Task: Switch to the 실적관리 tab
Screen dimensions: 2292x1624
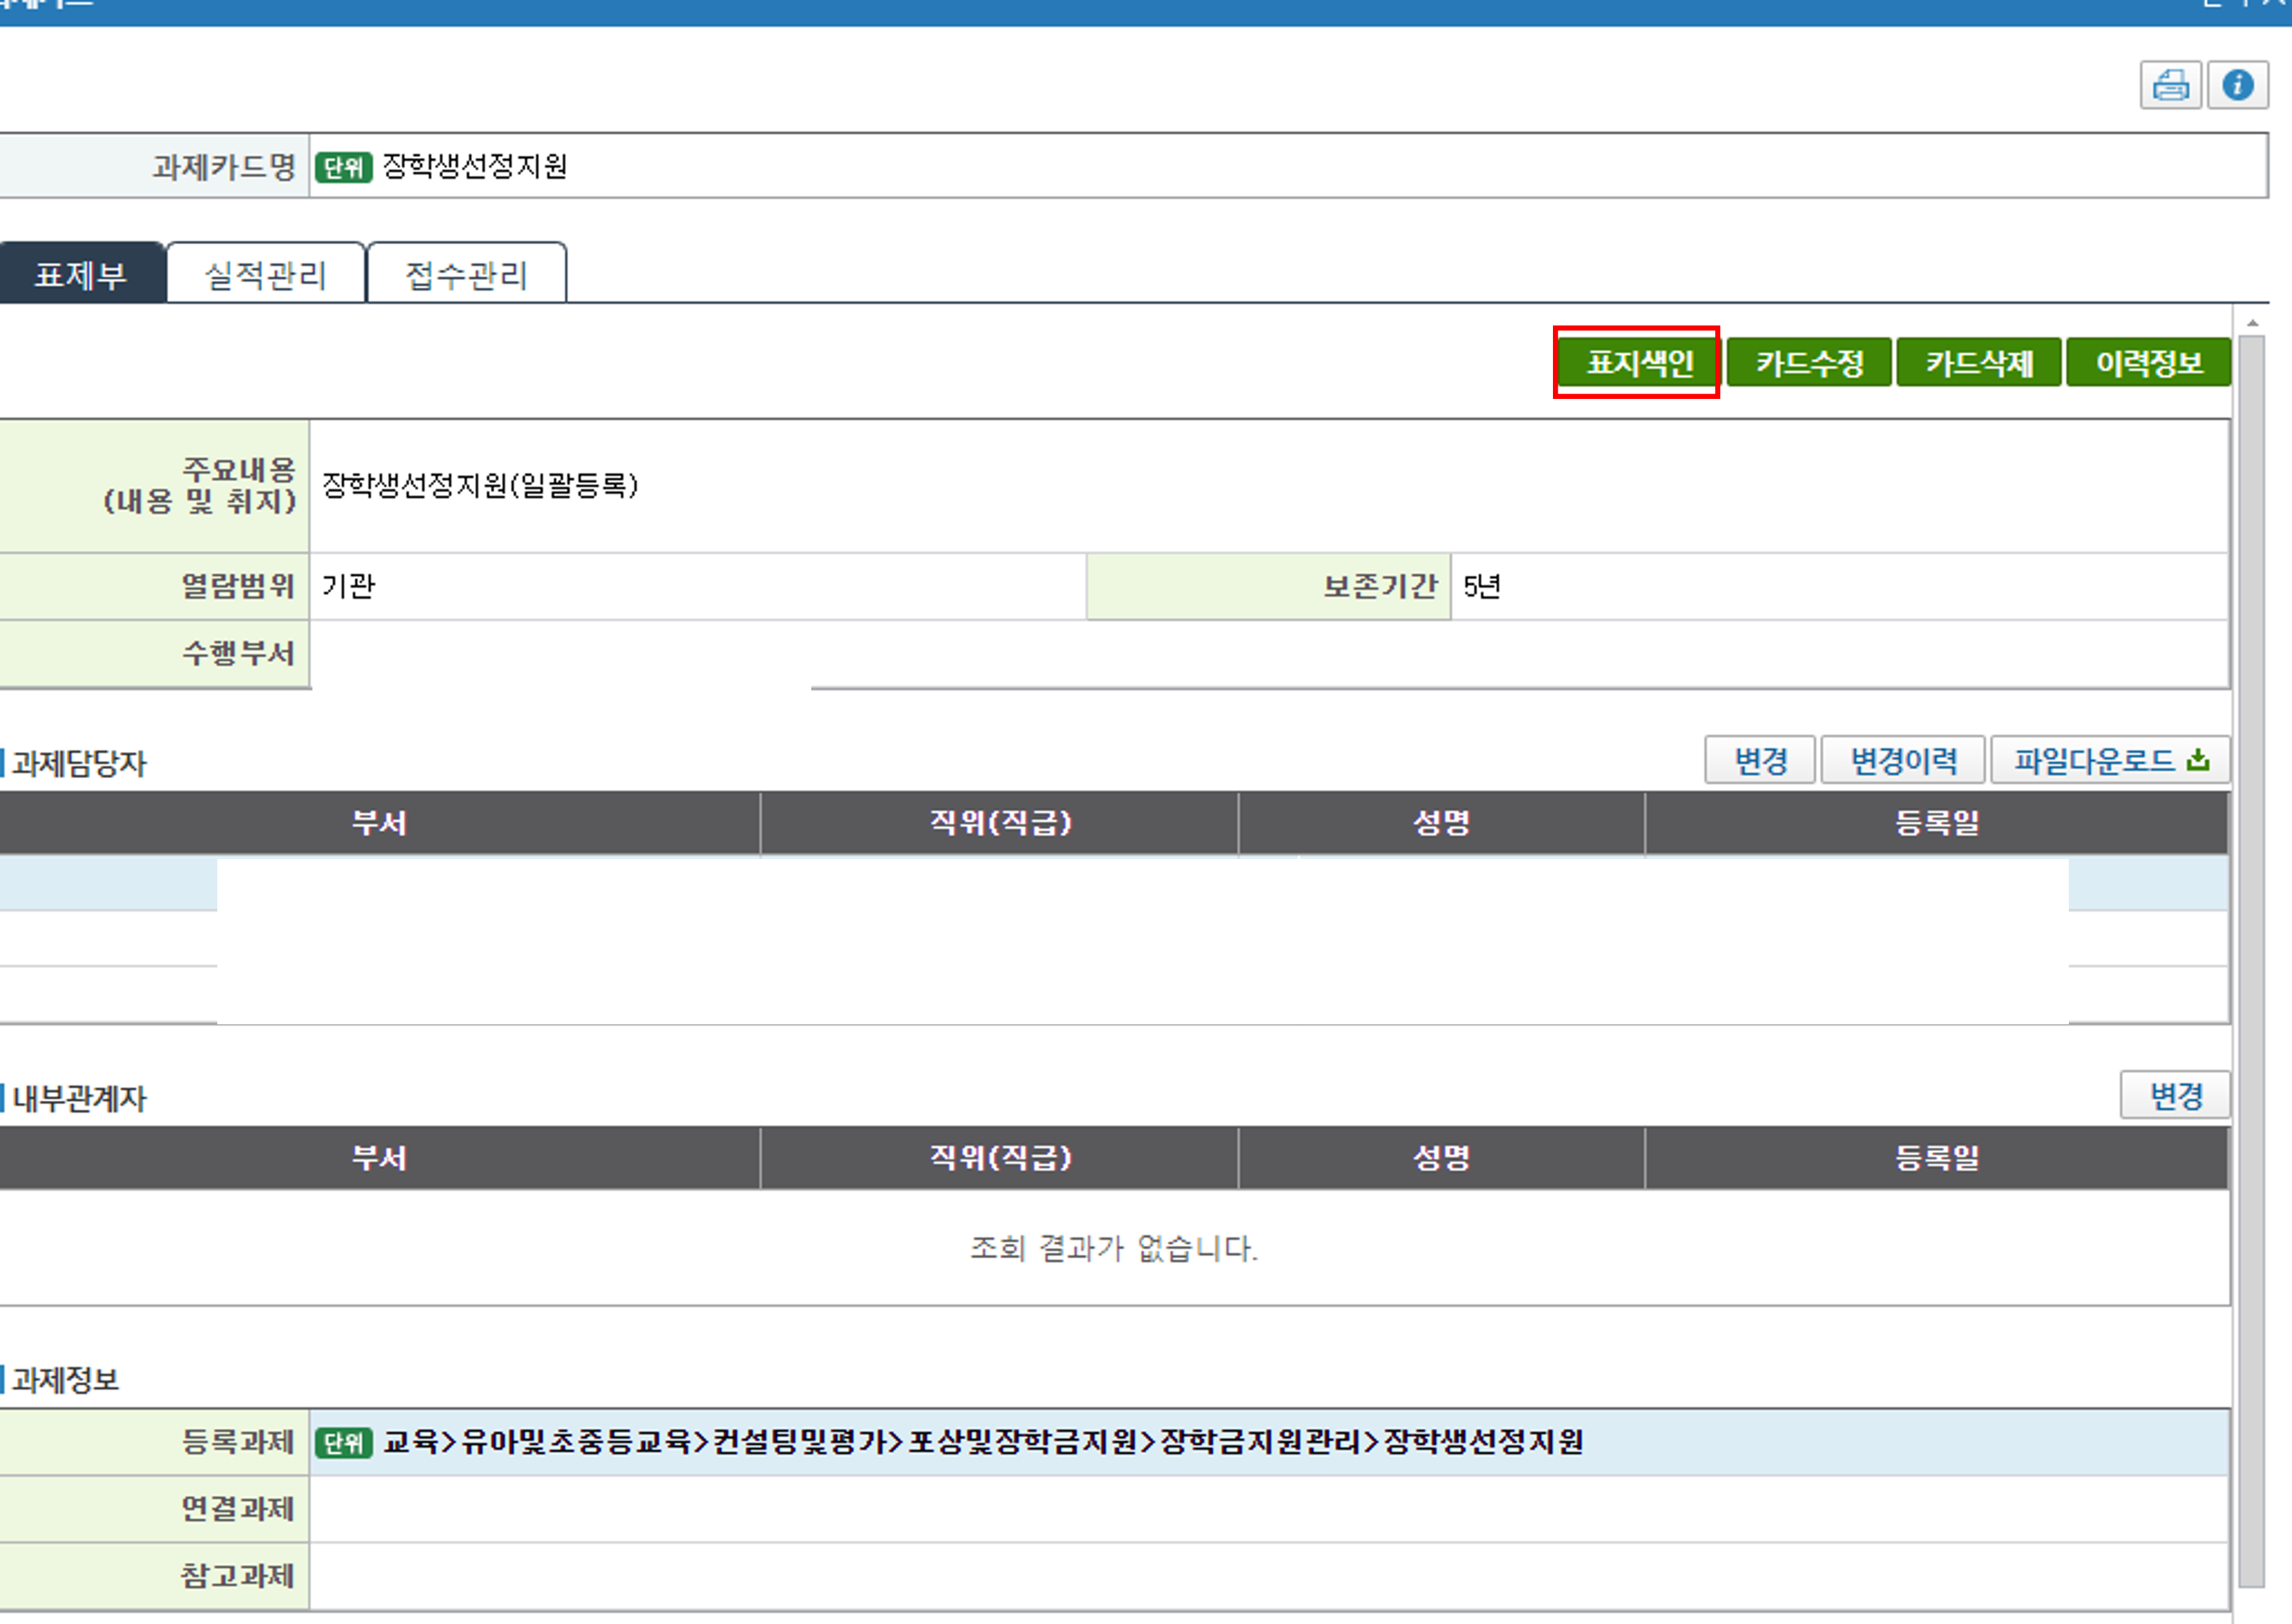Action: (266, 275)
